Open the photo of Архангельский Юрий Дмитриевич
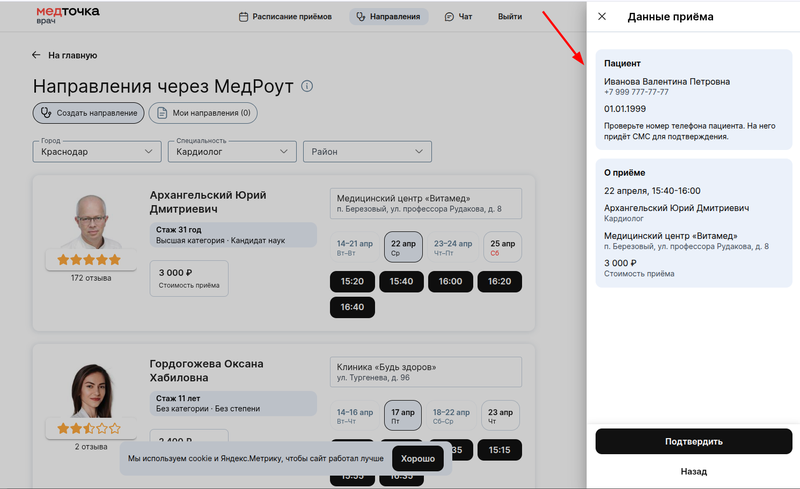 pyautogui.click(x=91, y=221)
